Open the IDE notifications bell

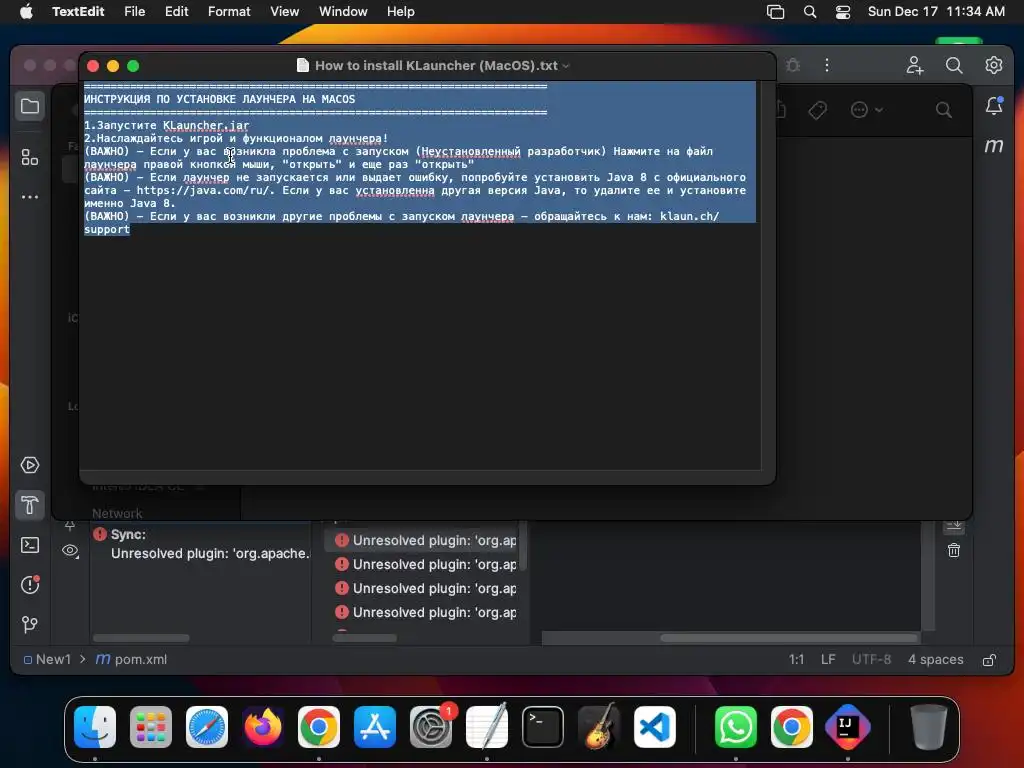tap(994, 106)
